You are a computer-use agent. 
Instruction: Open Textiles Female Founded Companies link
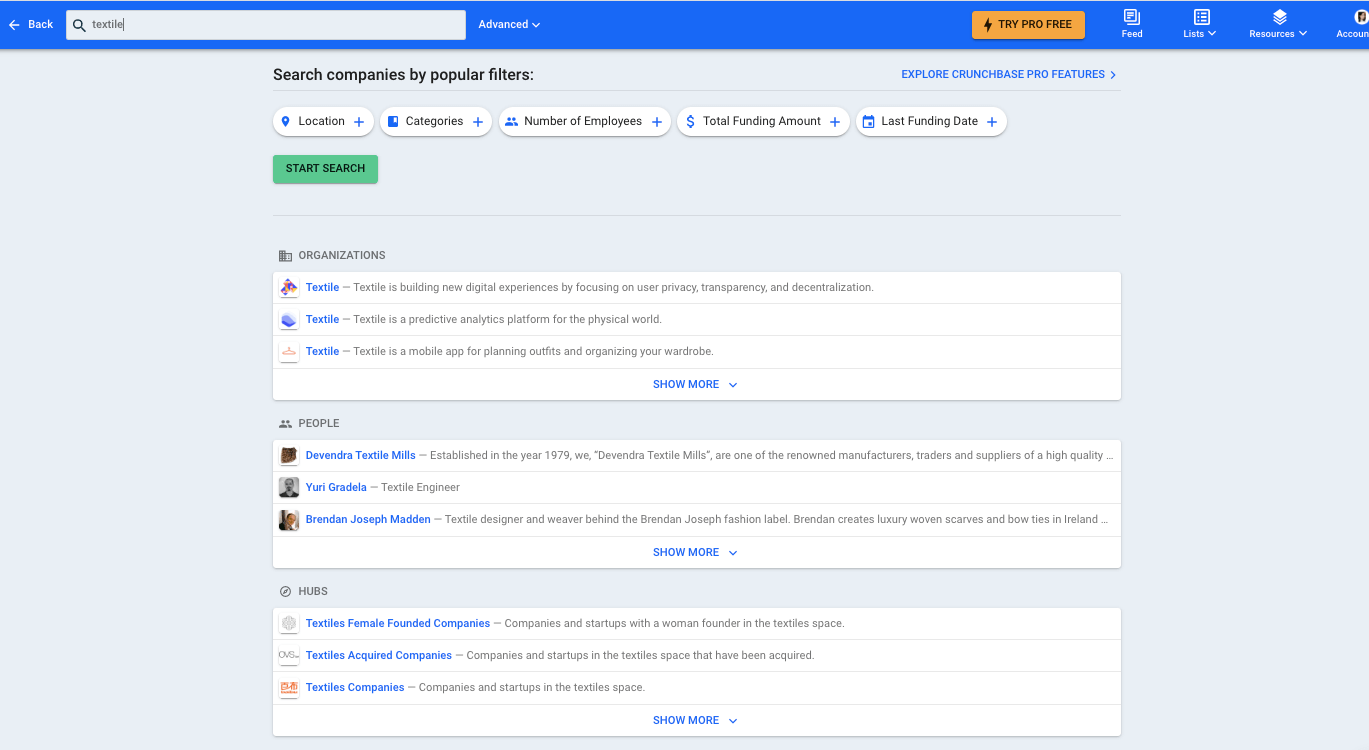point(398,623)
